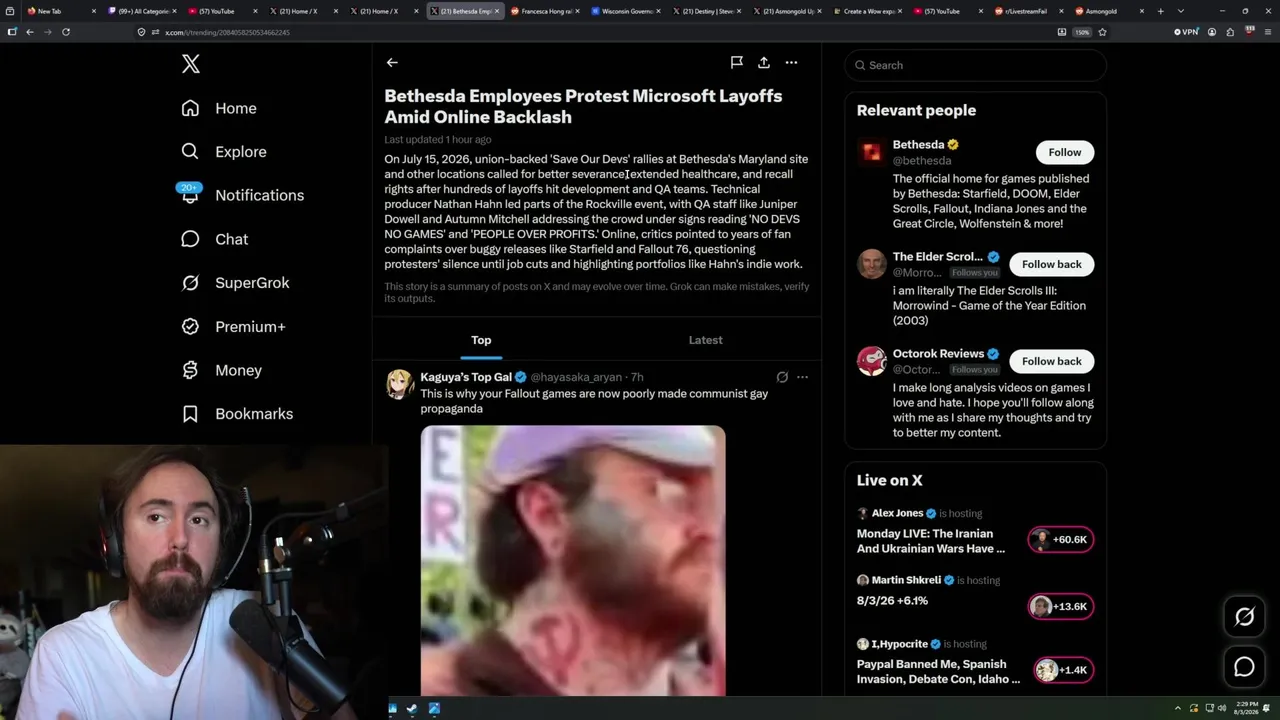The width and height of the screenshot is (1280, 720).
Task: Bookmark this page with the star icon
Action: coord(1102,32)
